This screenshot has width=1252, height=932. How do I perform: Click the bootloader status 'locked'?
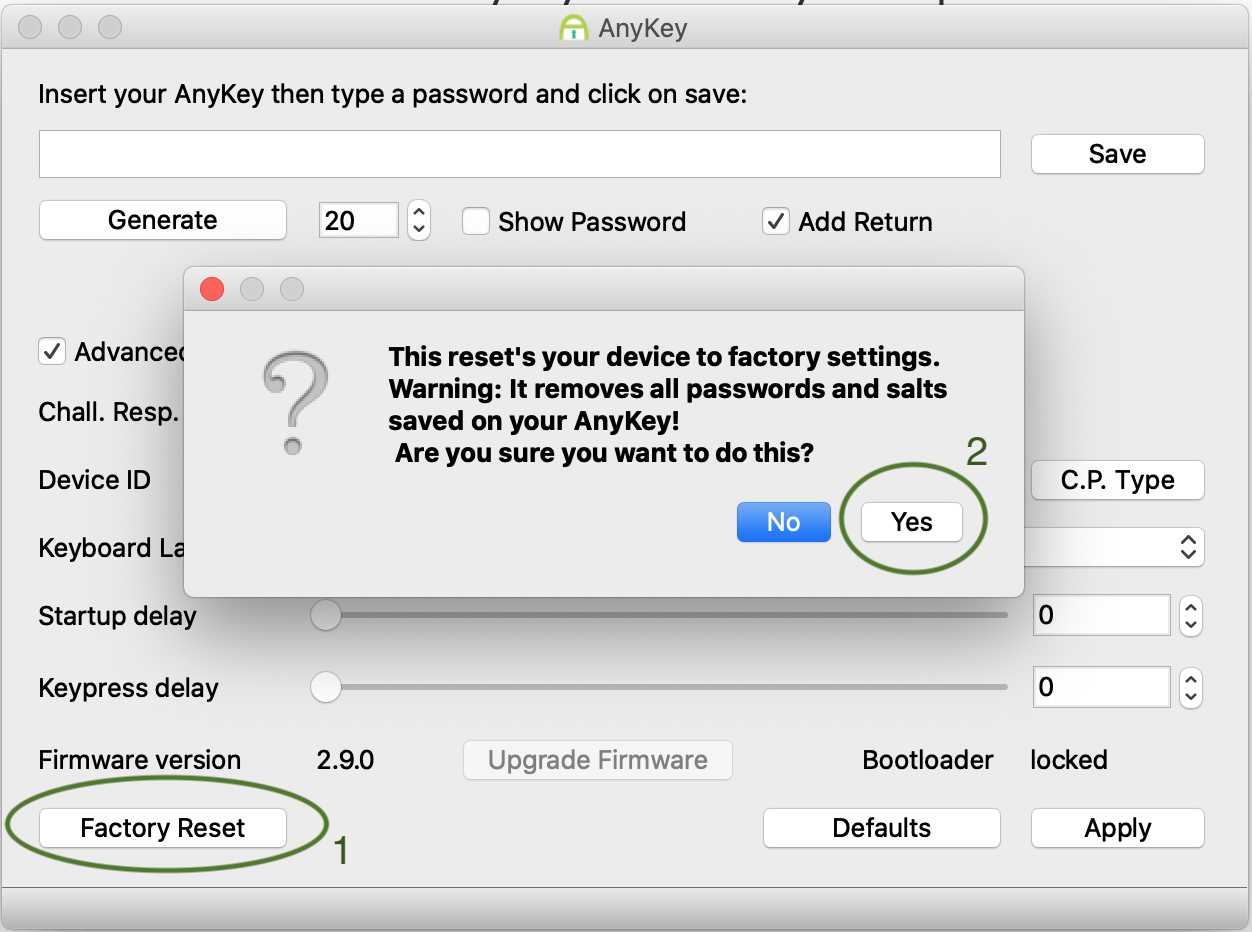click(1069, 760)
